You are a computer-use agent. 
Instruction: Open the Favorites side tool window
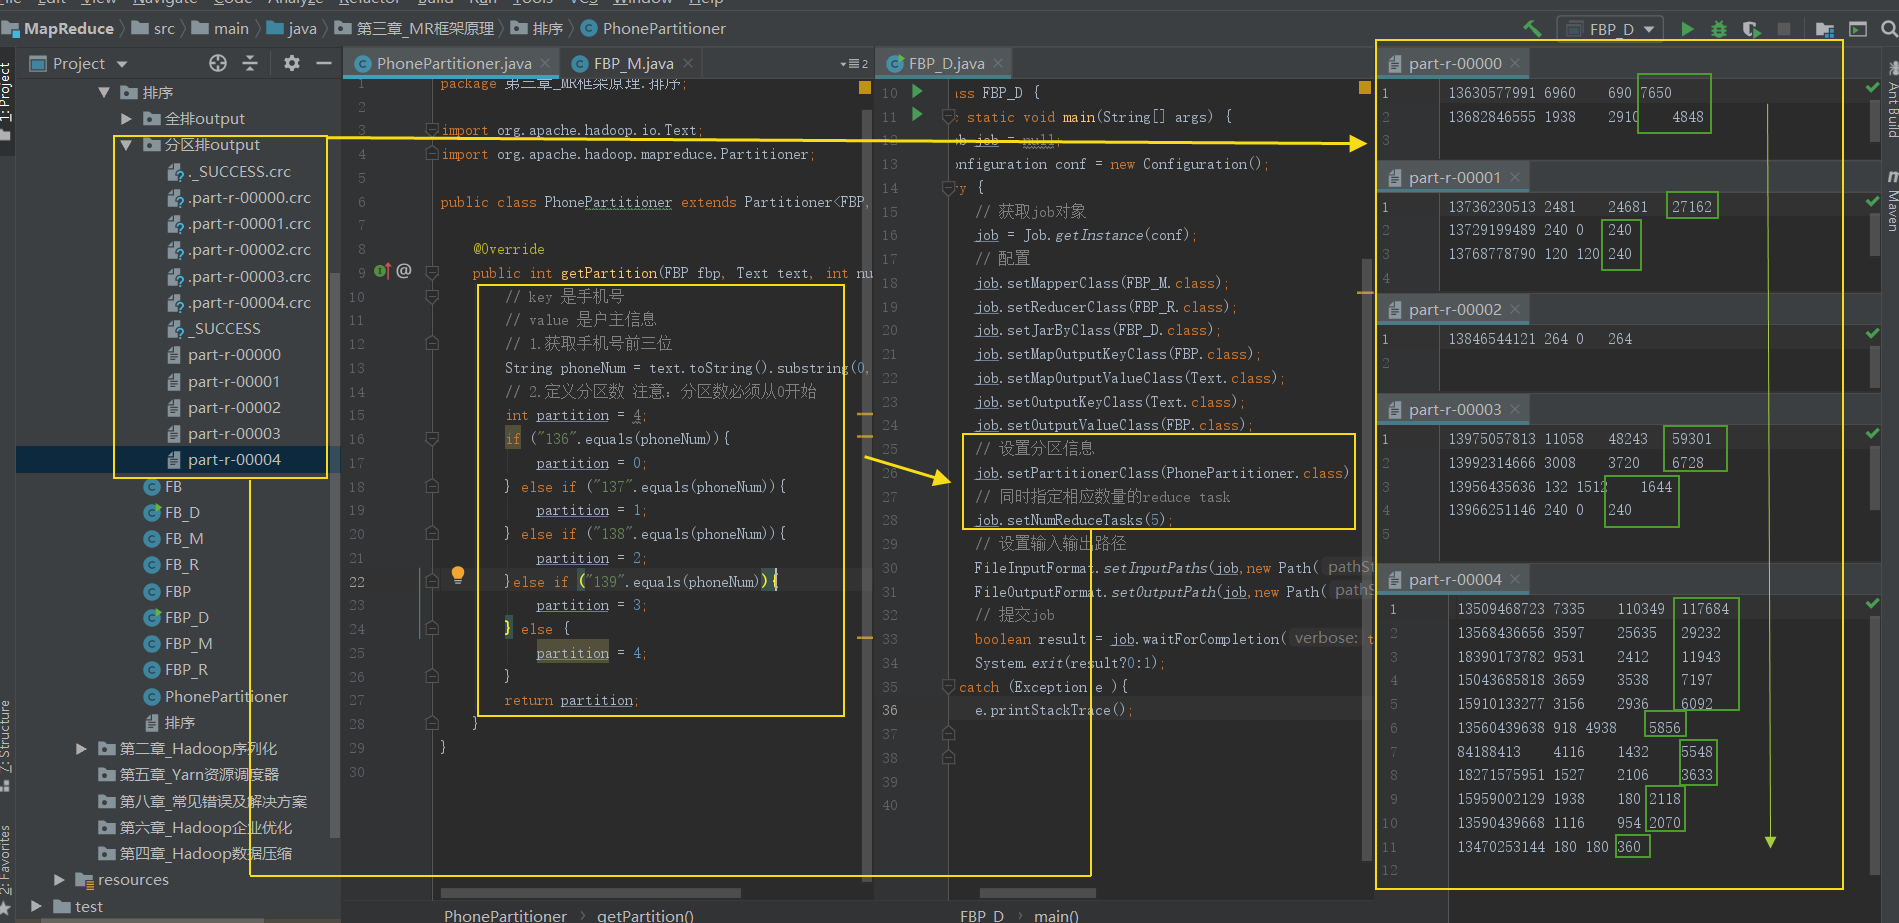[6, 868]
